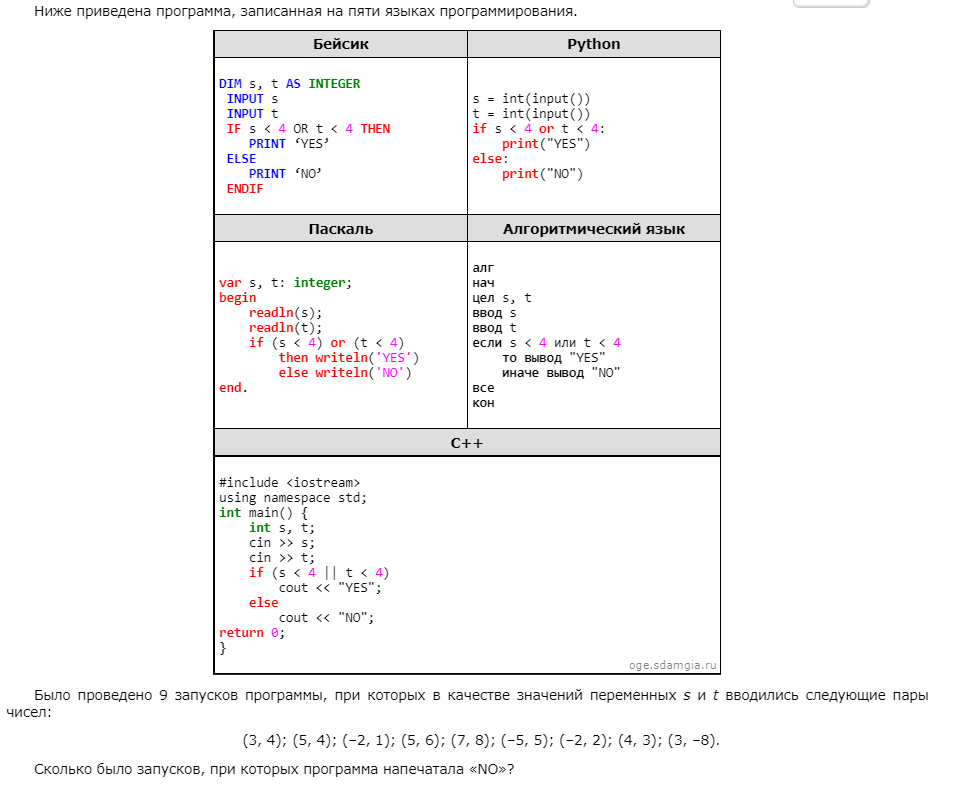Click the Алгоритмический язык table header
Screen dimensions: 974x794
point(593,229)
